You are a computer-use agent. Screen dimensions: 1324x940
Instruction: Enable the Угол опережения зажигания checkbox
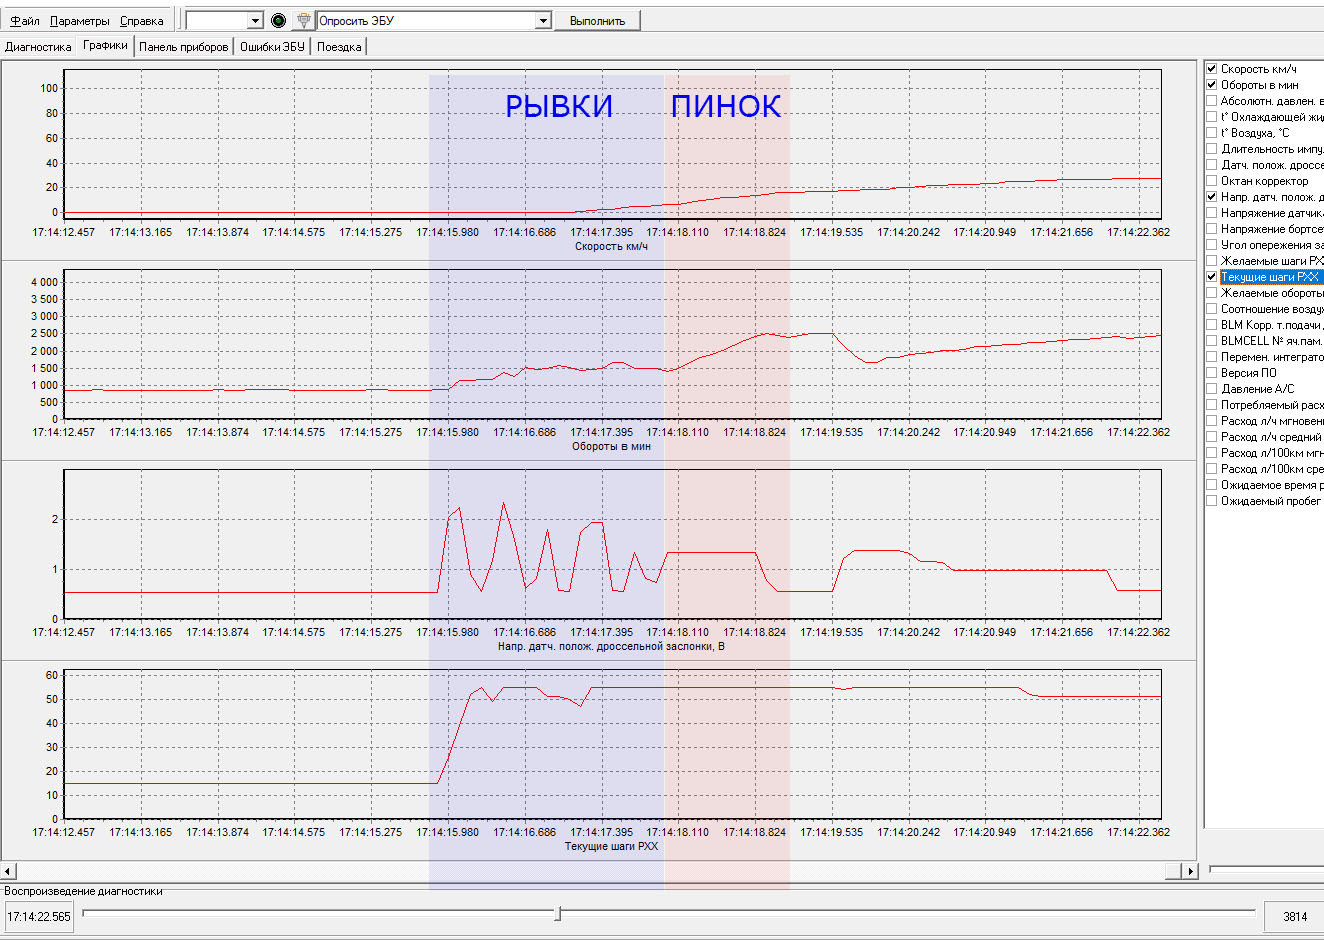(1211, 245)
